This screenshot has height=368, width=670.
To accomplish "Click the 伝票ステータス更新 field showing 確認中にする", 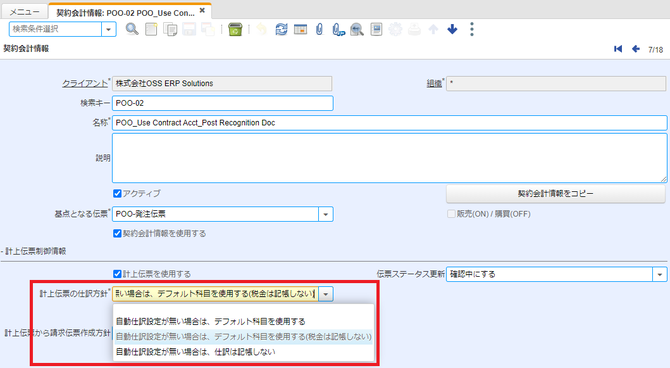I will [x=550, y=274].
